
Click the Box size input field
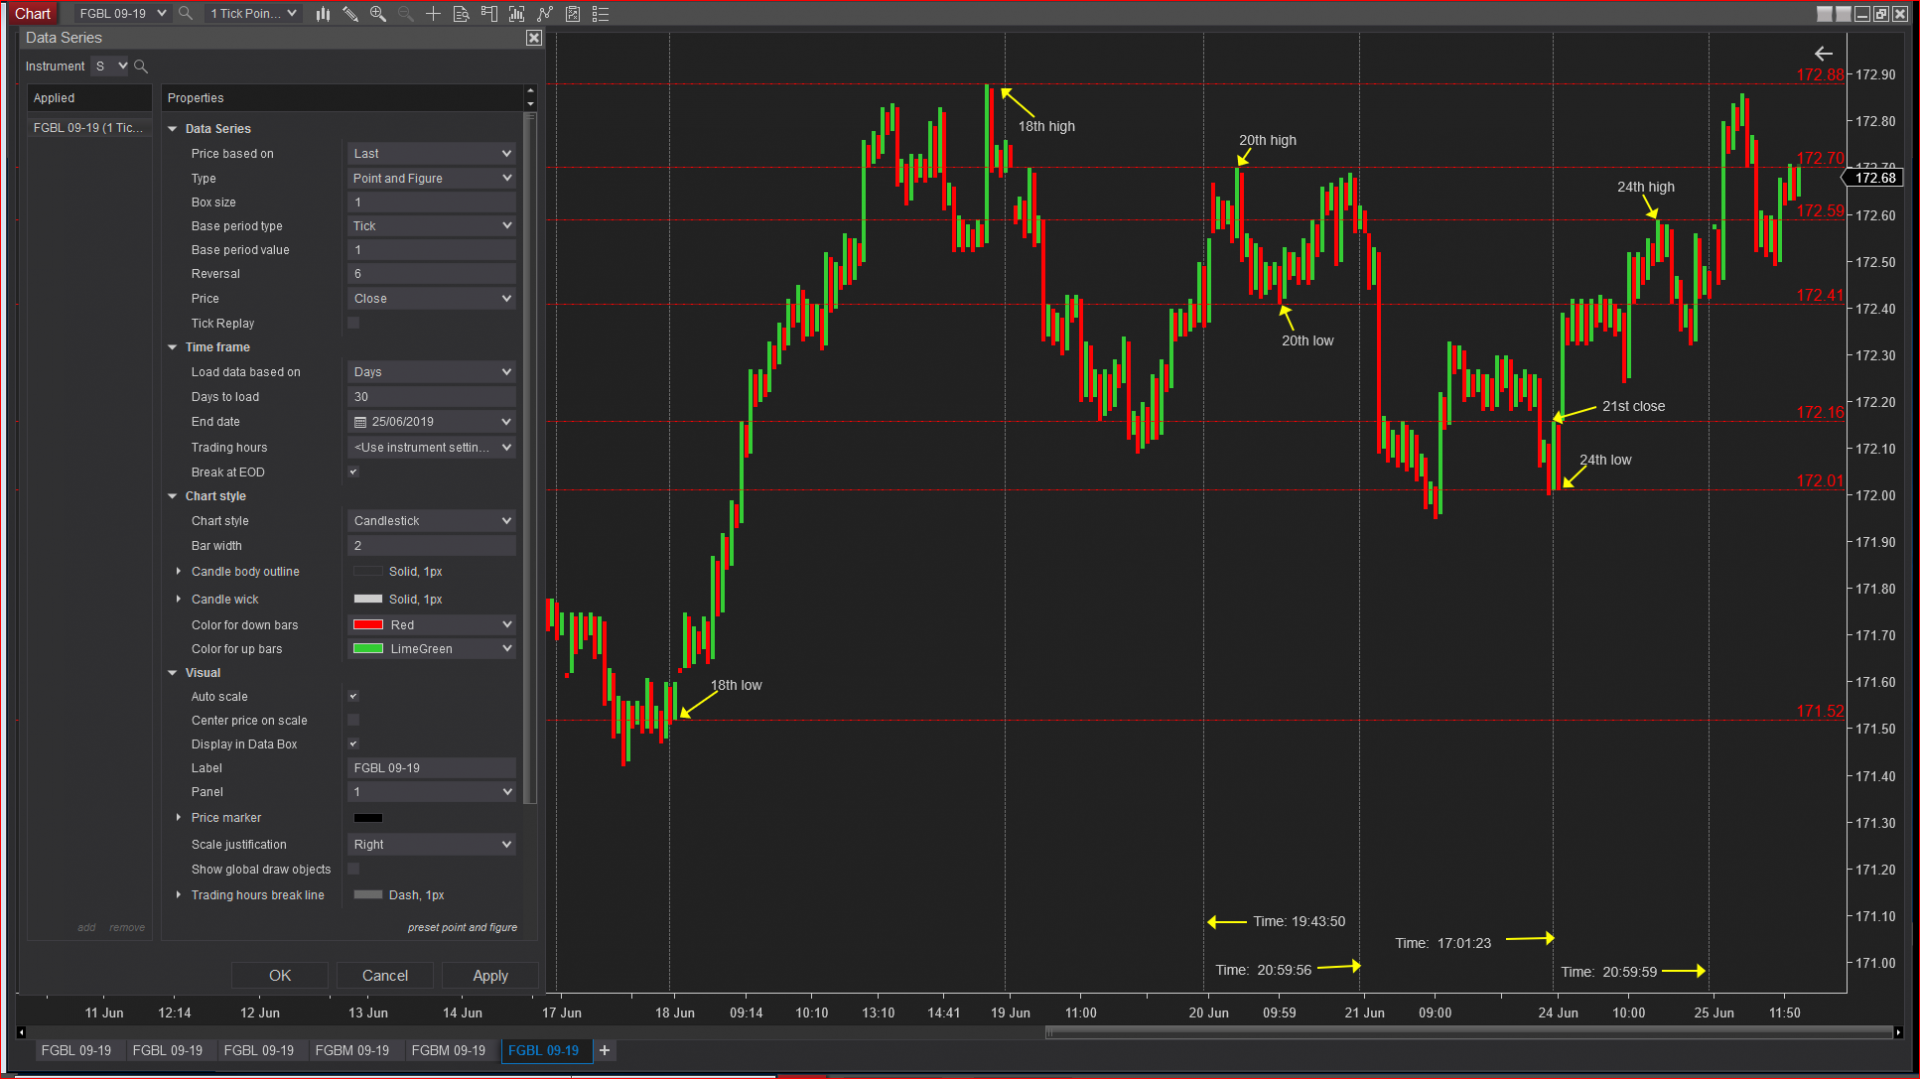coord(432,202)
